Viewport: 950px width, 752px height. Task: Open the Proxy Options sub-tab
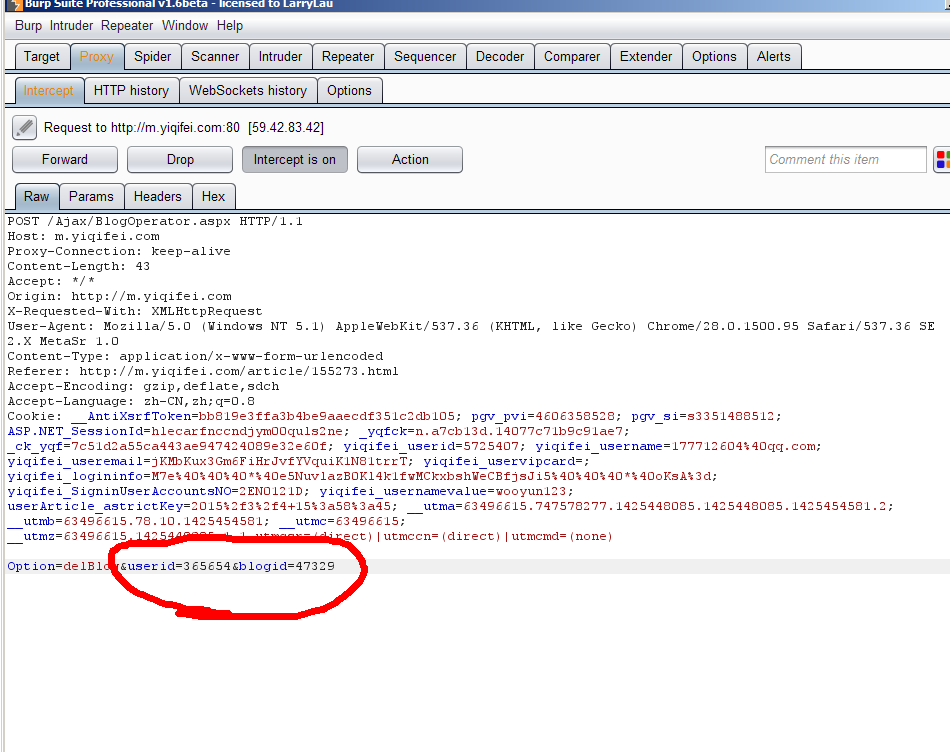click(x=350, y=90)
